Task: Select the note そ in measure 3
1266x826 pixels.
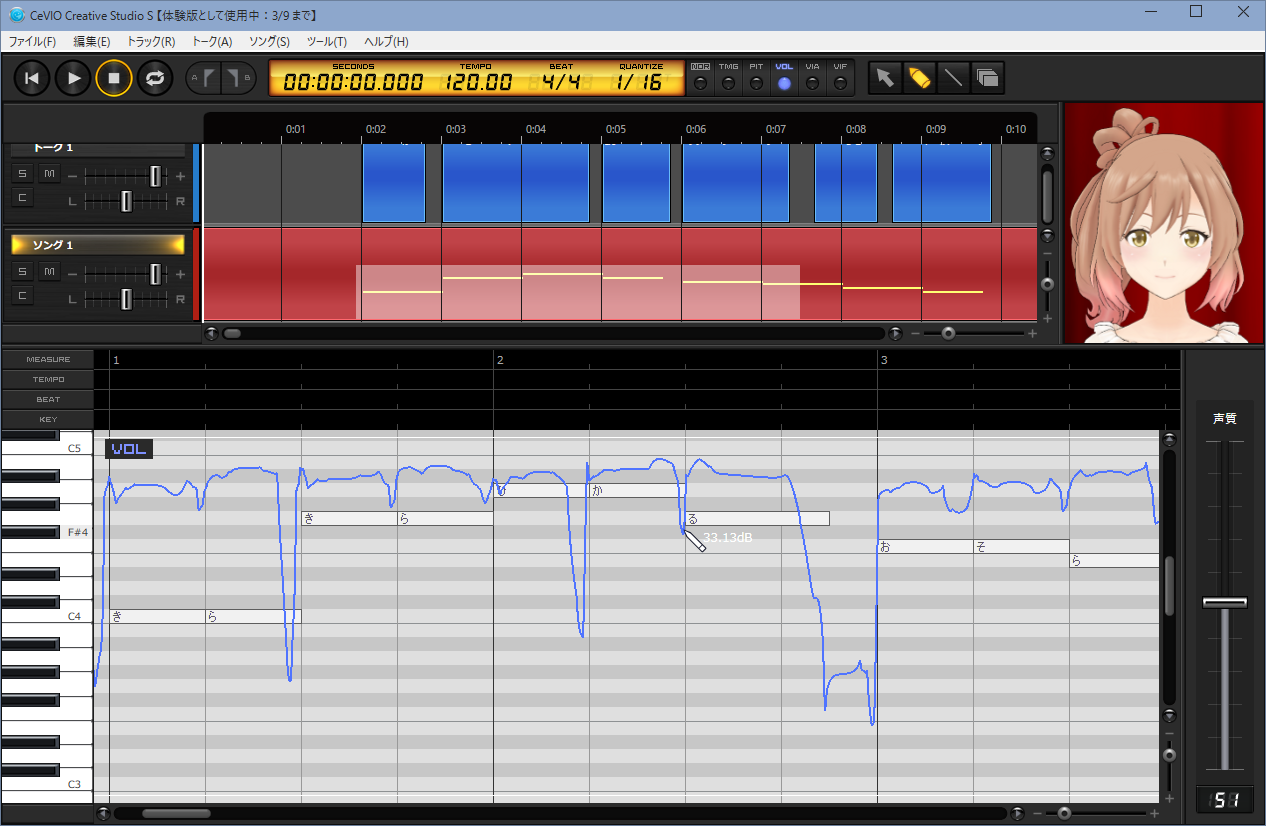Action: point(1021,546)
